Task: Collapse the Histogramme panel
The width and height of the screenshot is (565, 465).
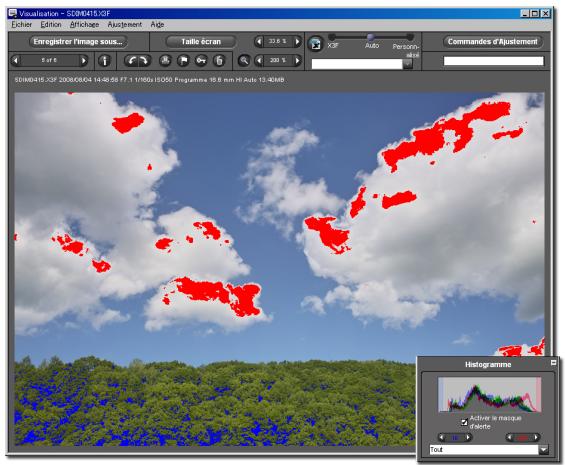Action: 553,363
